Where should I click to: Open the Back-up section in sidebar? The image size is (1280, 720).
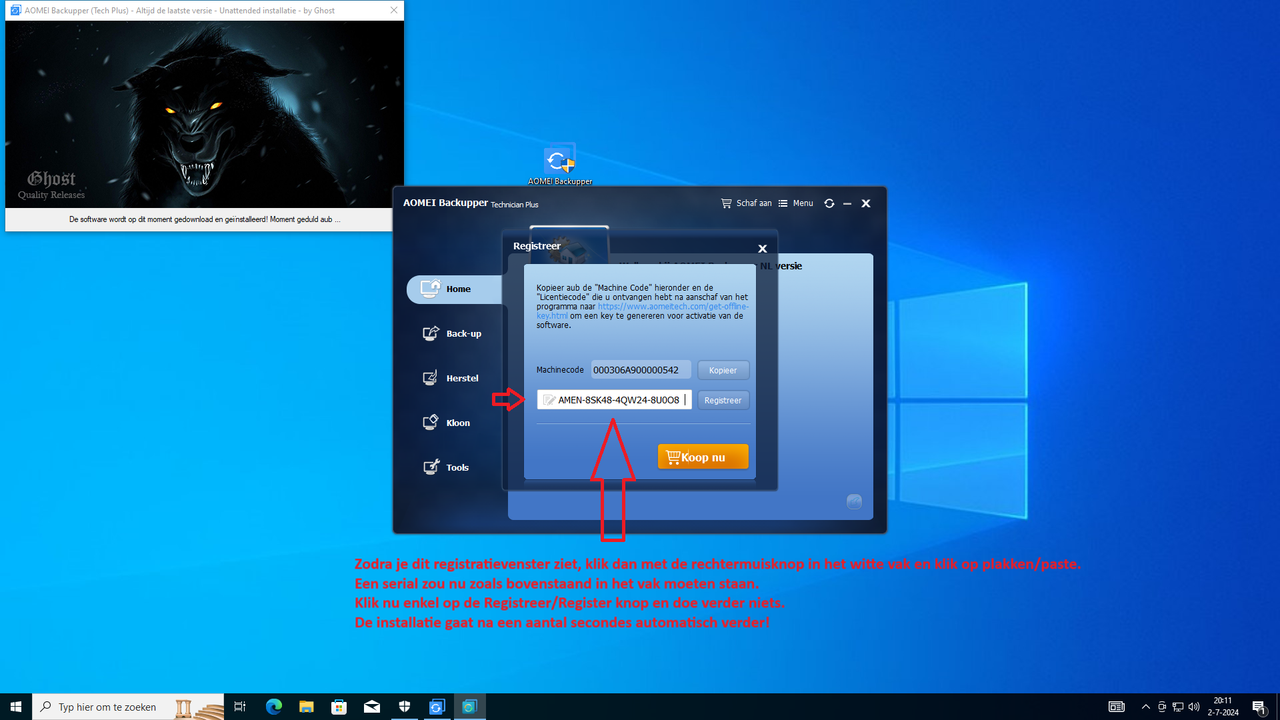[x=452, y=333]
